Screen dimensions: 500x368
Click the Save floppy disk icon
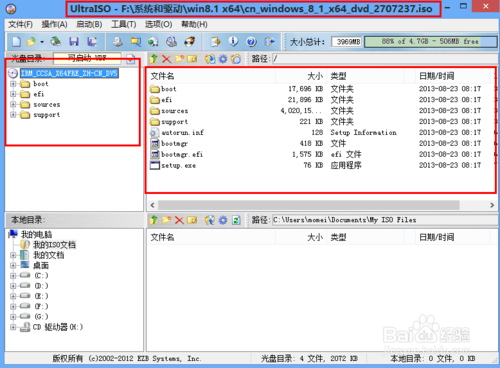(74, 42)
